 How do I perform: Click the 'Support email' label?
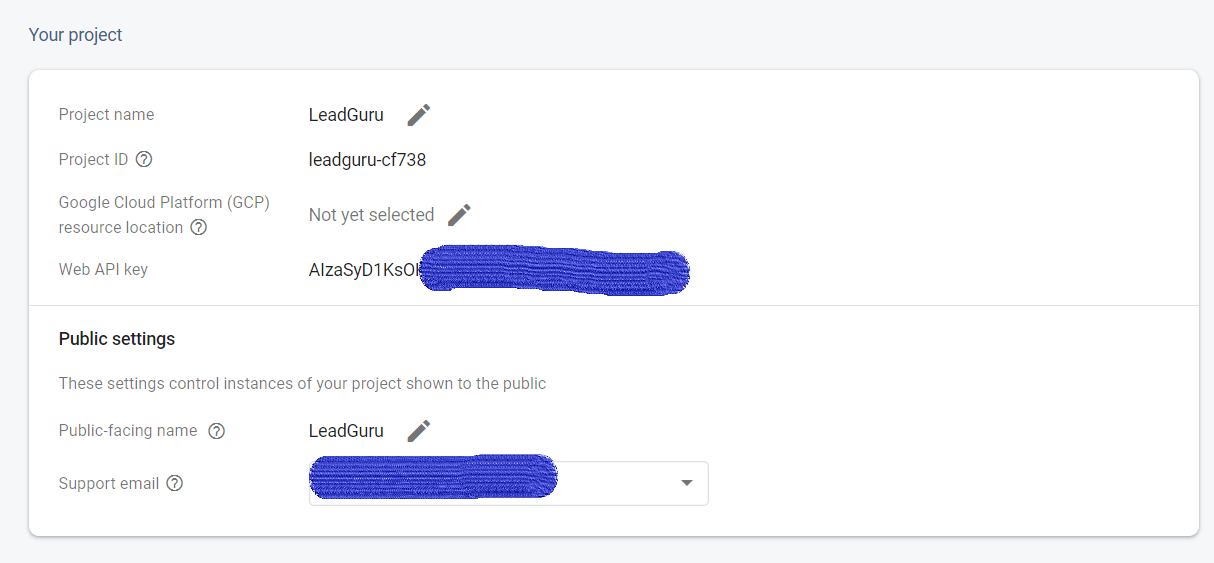coord(109,484)
